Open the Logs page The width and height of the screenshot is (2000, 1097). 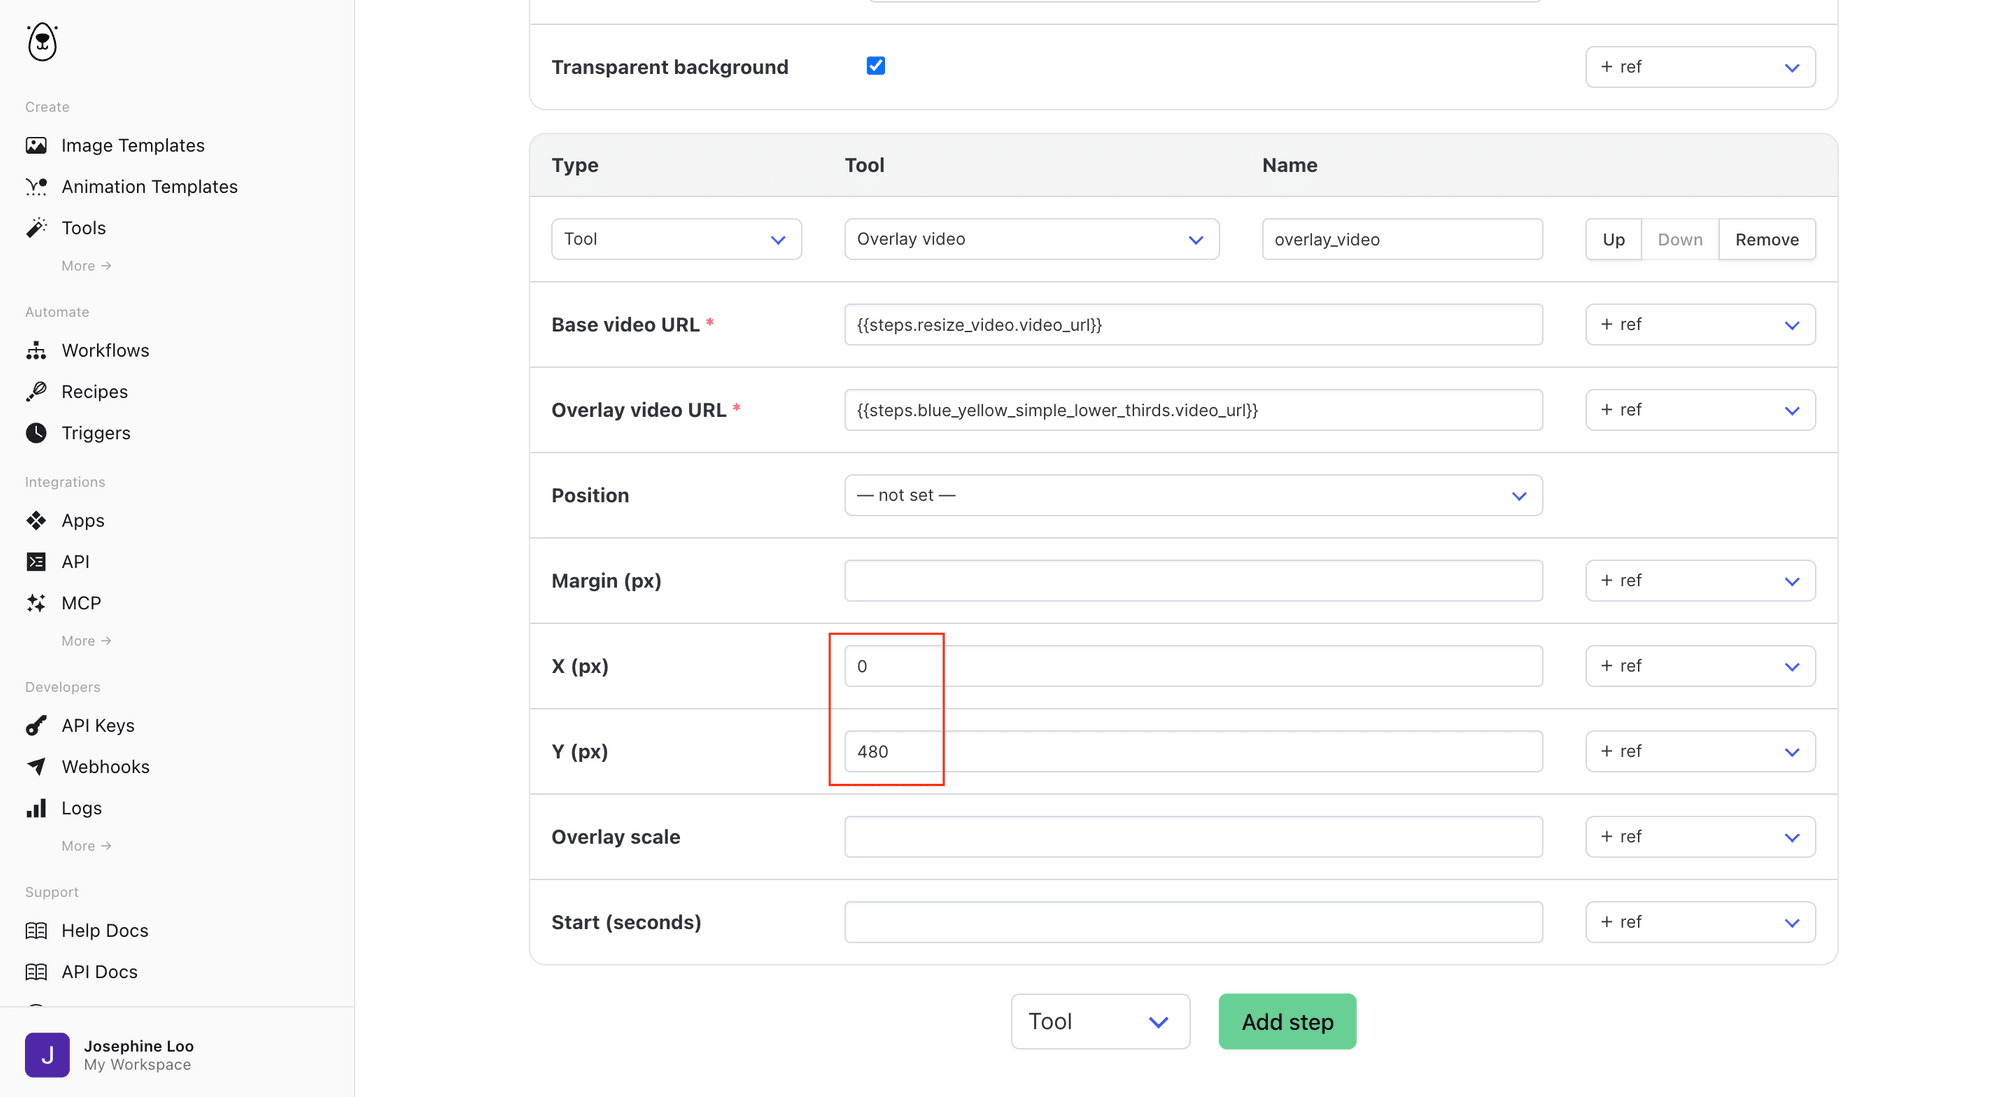[x=81, y=808]
